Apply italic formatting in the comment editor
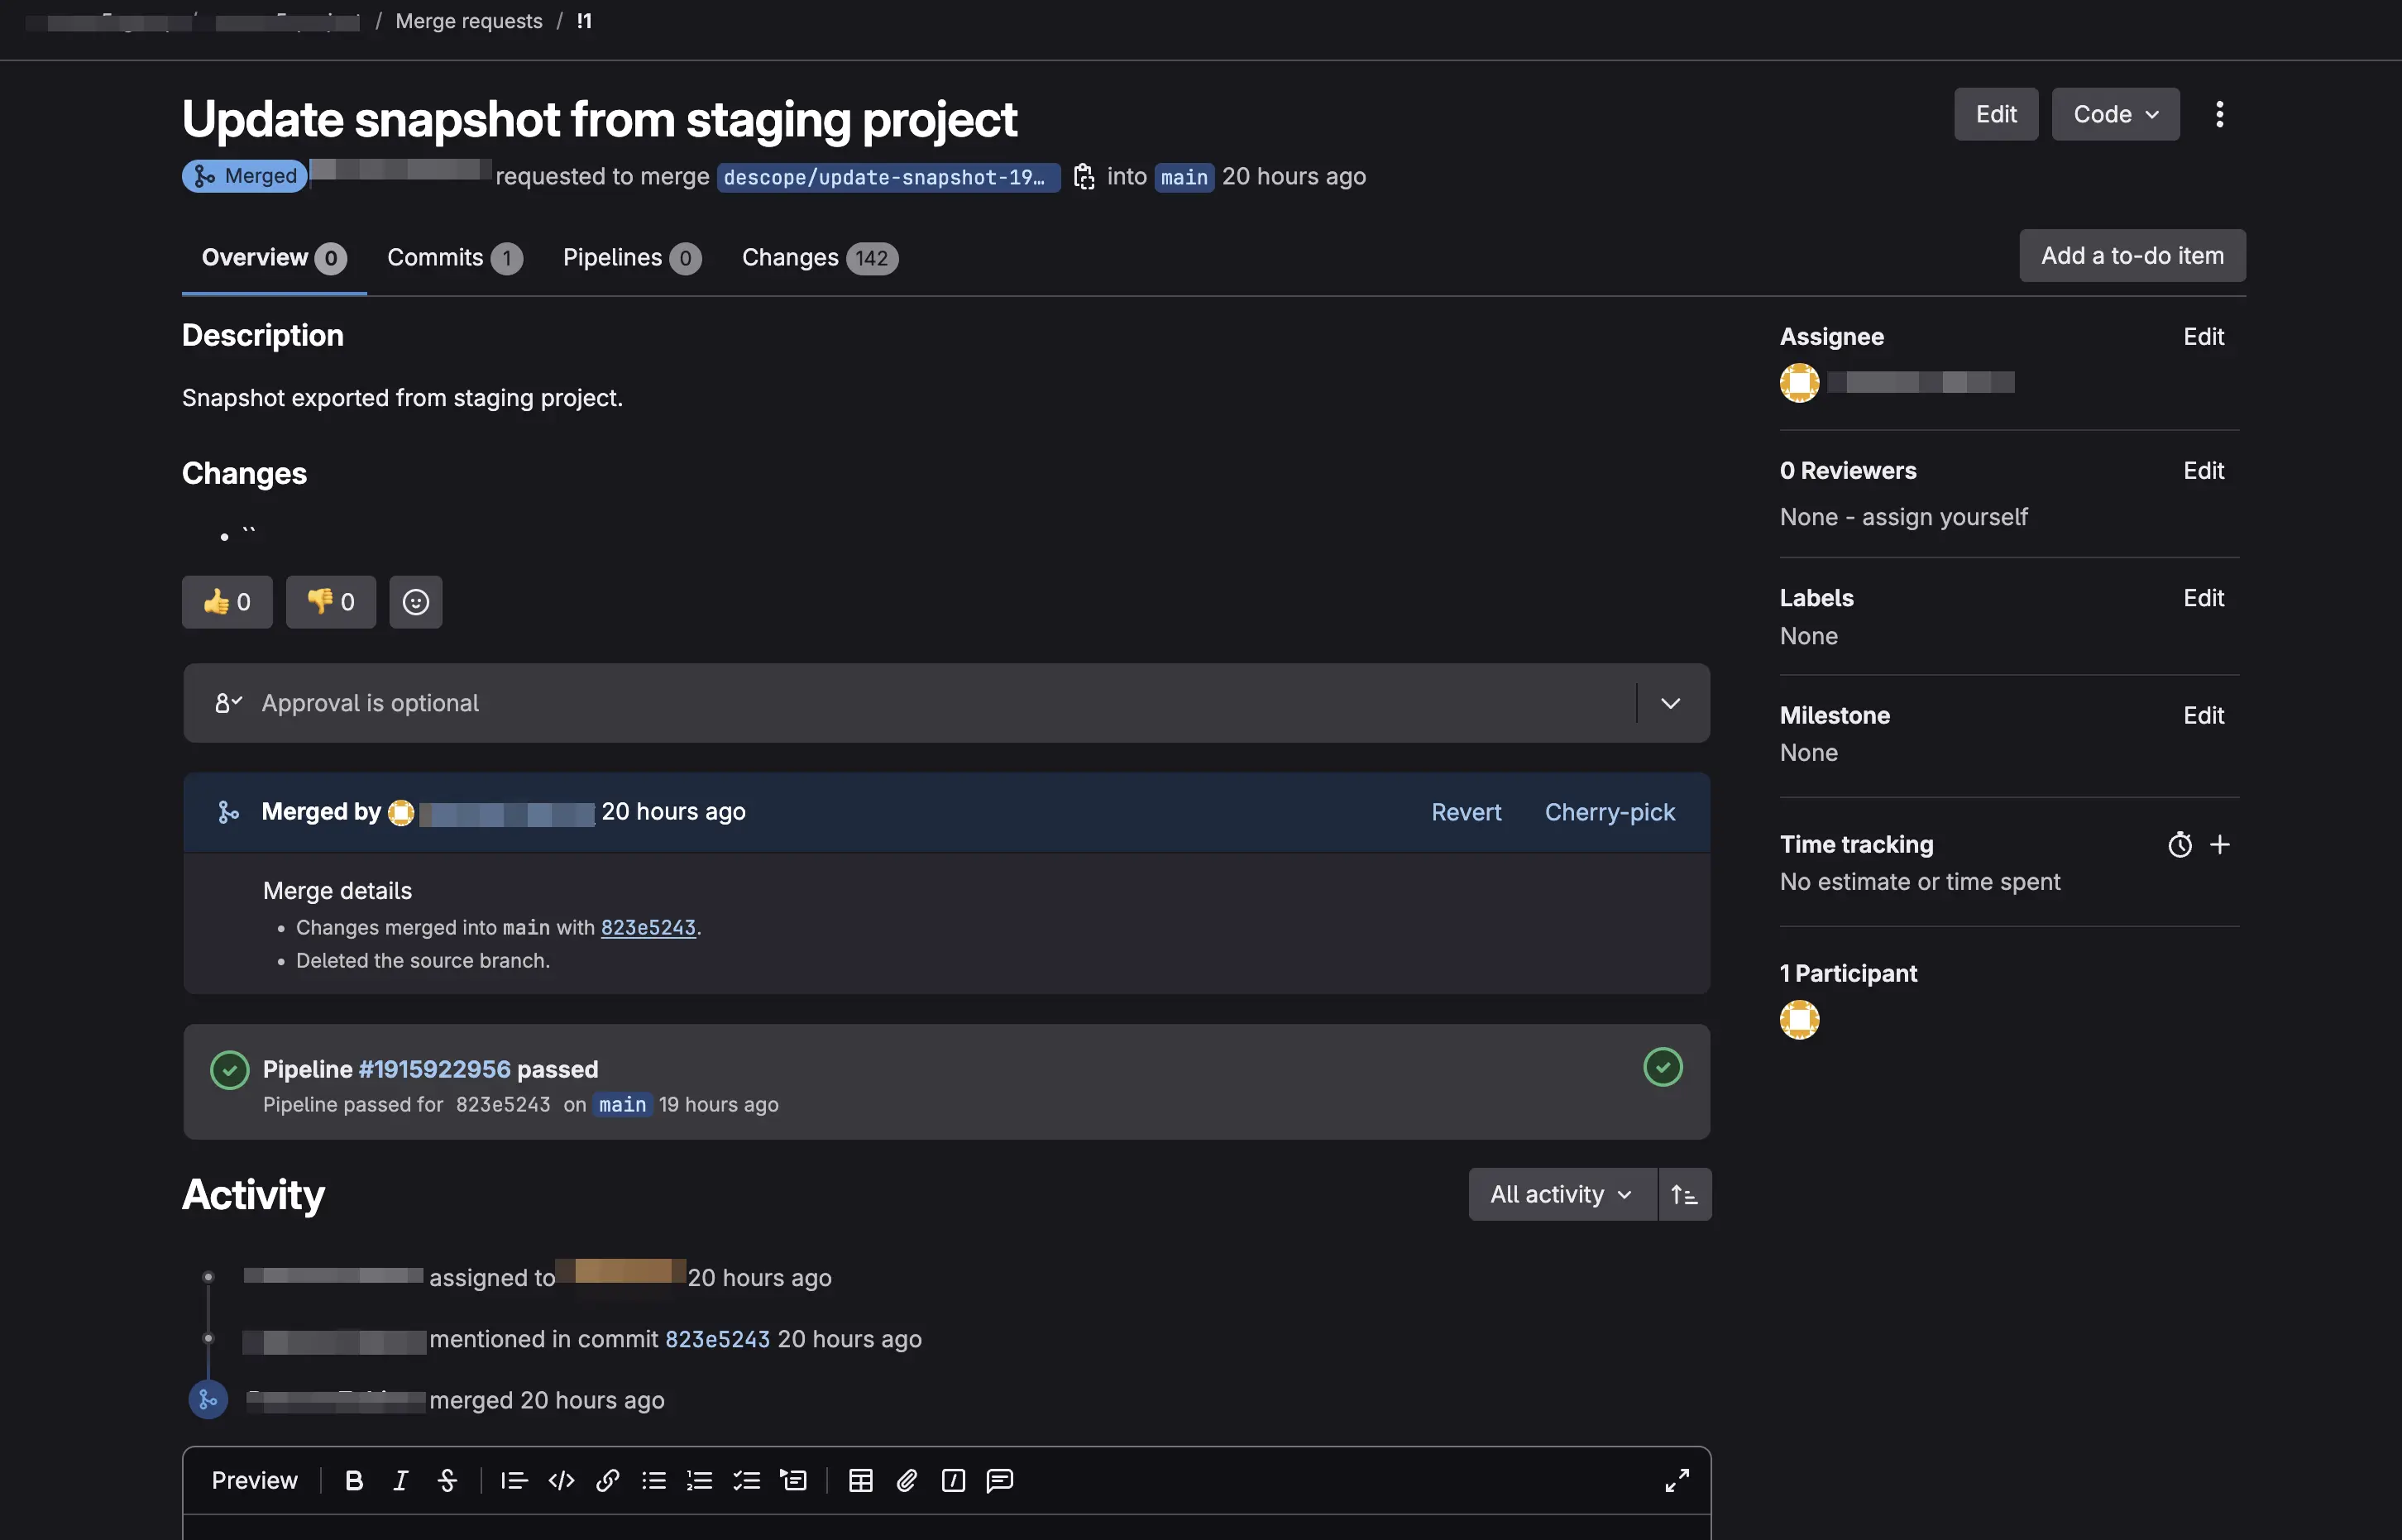This screenshot has width=2402, height=1540. coord(400,1481)
